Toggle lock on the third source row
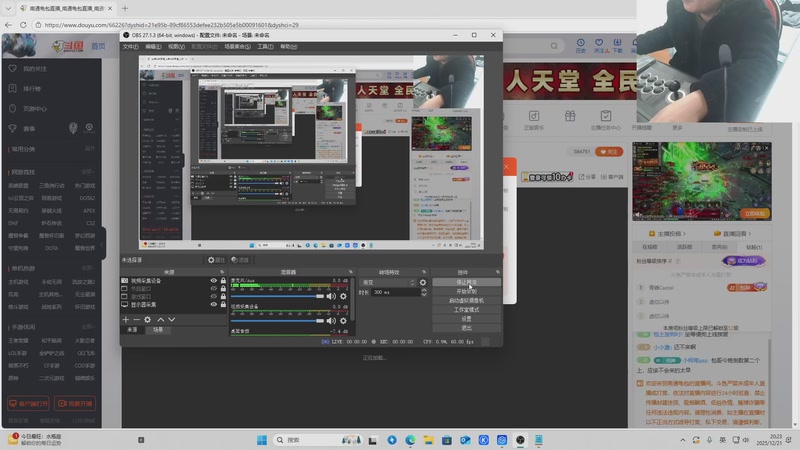This screenshot has height=450, width=800. 223,296
